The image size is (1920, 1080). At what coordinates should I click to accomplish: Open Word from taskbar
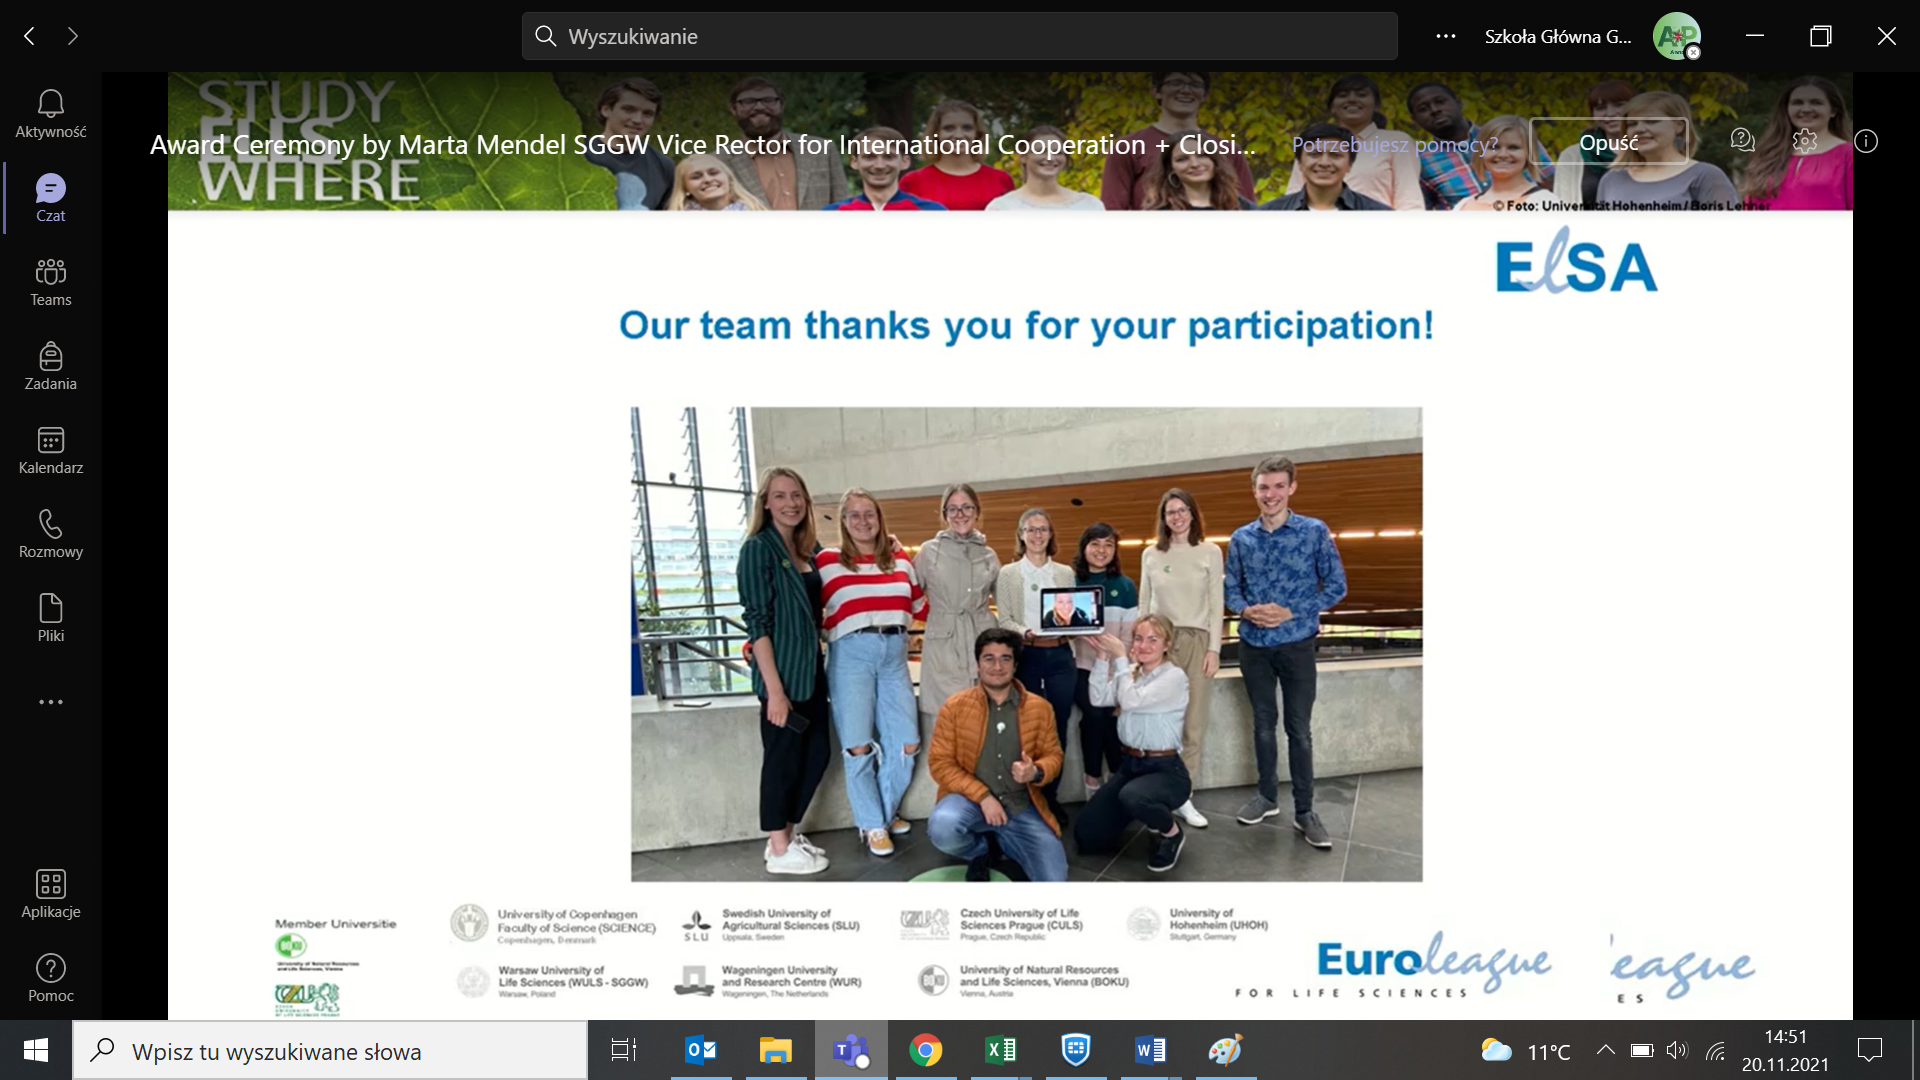(x=1151, y=1050)
